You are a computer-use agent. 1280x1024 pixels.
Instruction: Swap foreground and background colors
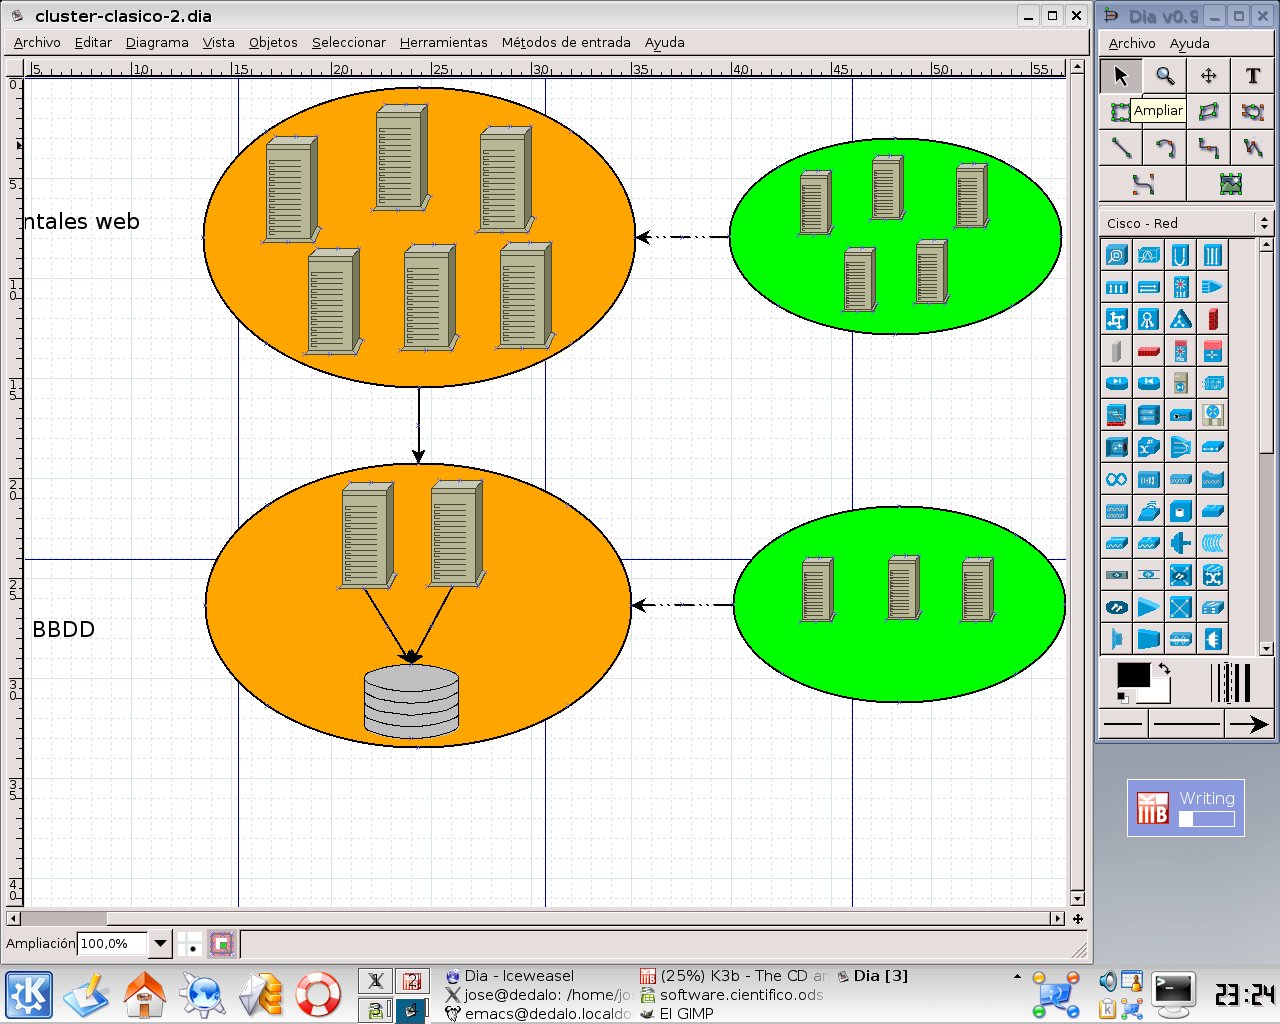pos(1164,669)
